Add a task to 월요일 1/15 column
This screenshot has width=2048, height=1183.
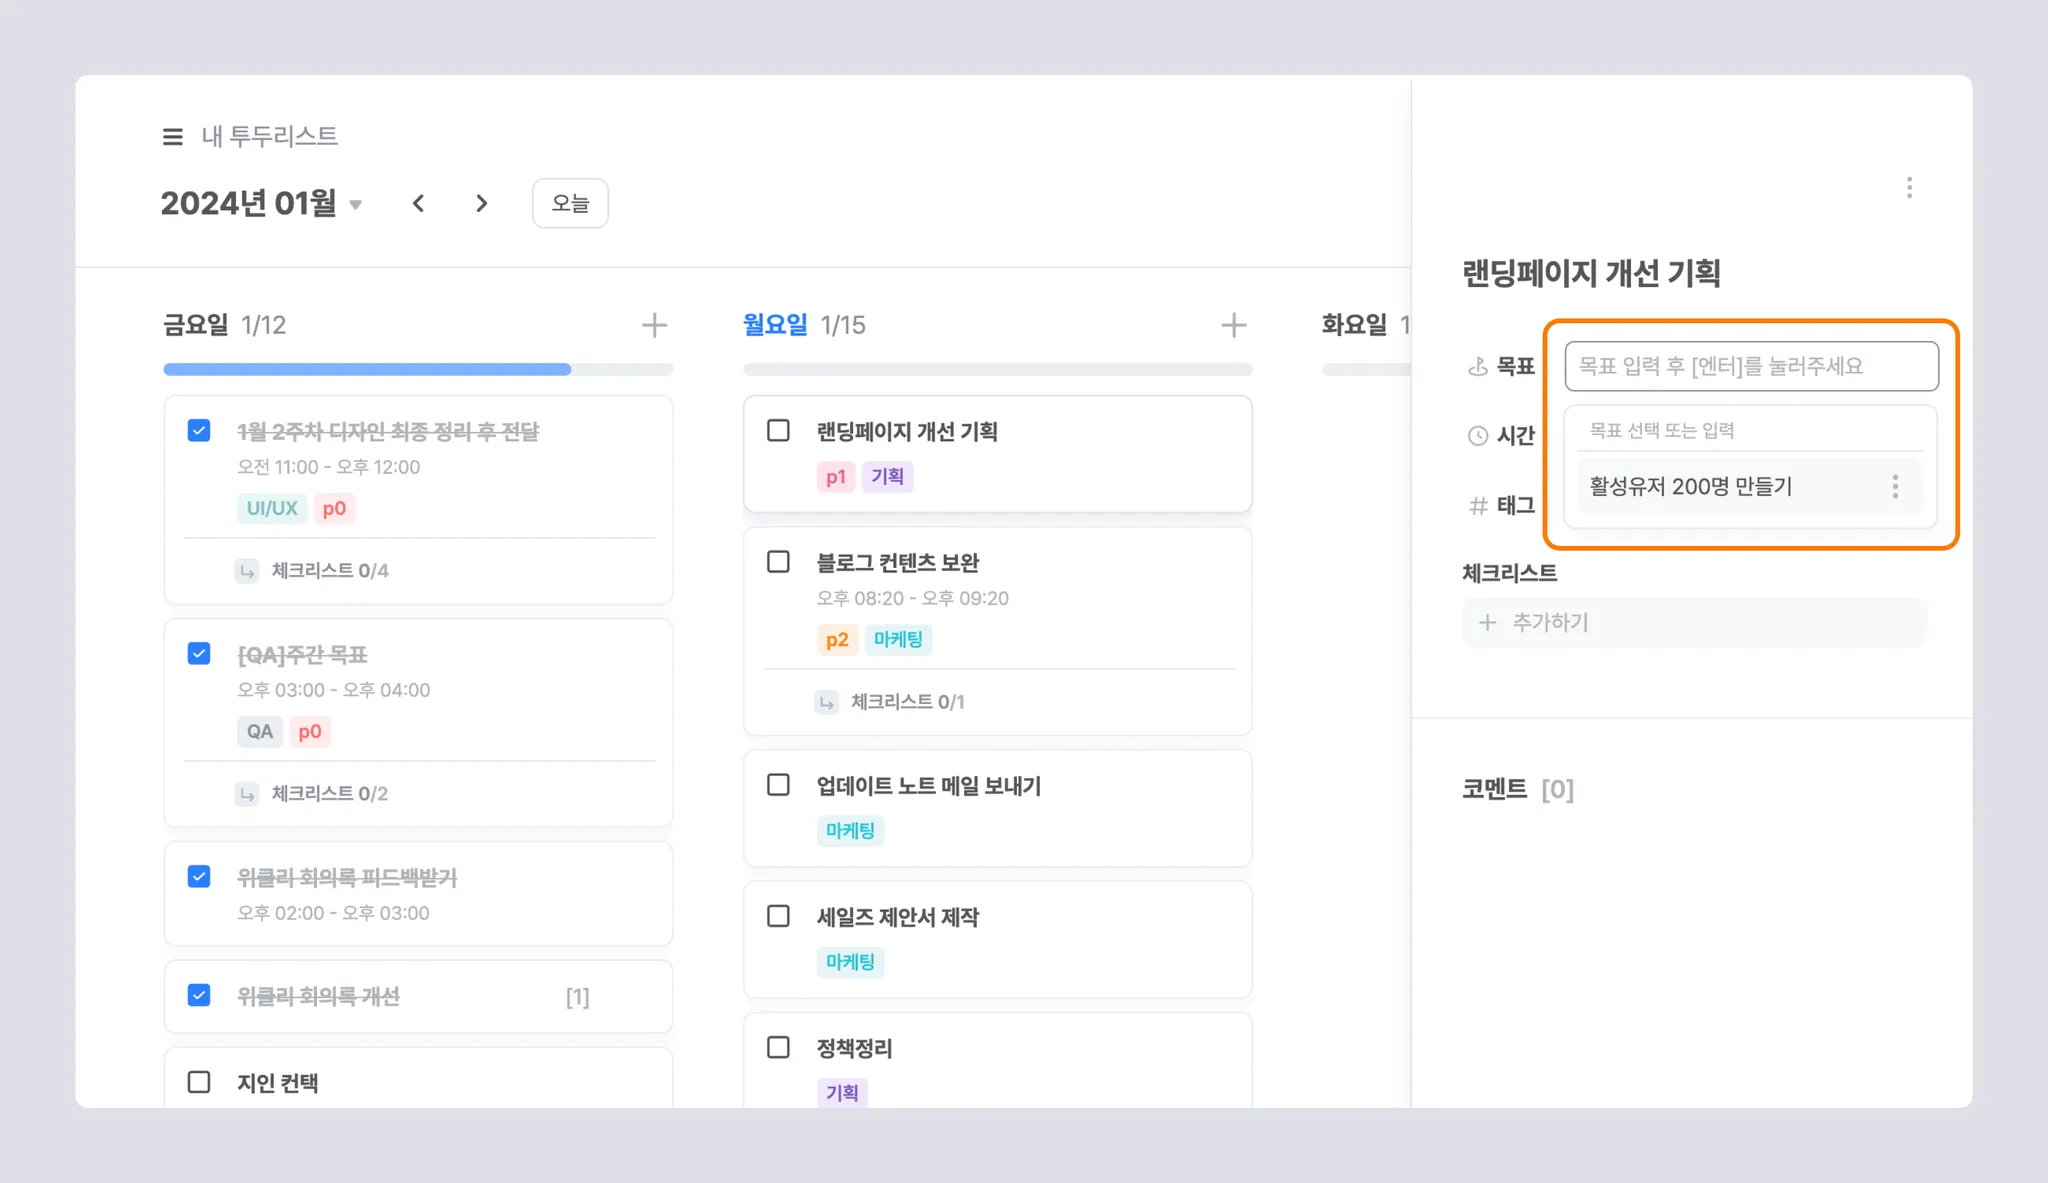[x=1233, y=325]
